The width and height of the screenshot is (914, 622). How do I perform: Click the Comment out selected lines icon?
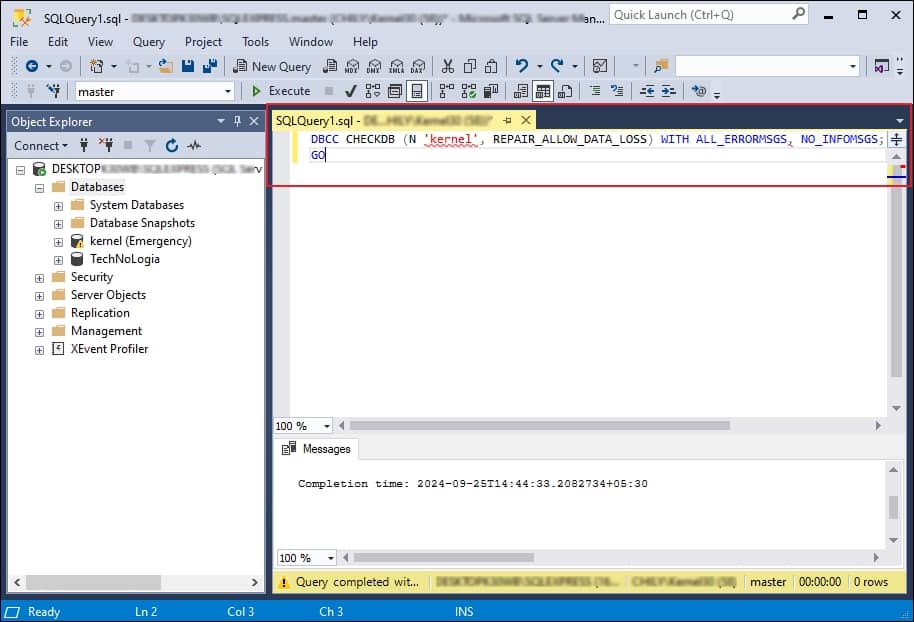595,91
